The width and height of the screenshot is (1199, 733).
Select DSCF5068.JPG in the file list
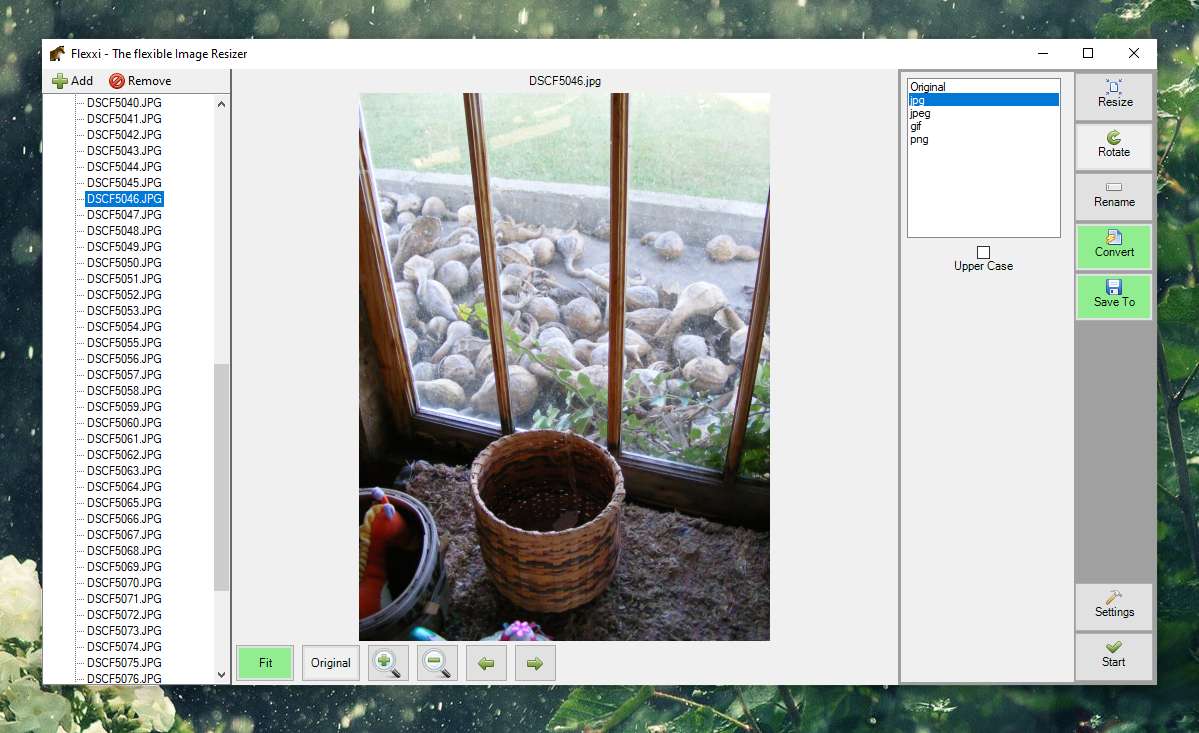coord(124,551)
